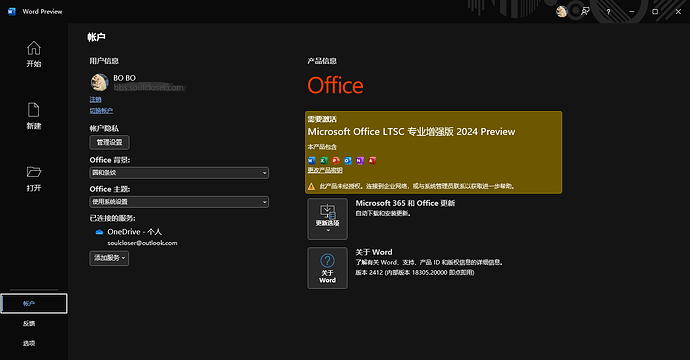
Task: Click the Microsoft Office LTSC 2024 Preview title
Action: point(411,132)
